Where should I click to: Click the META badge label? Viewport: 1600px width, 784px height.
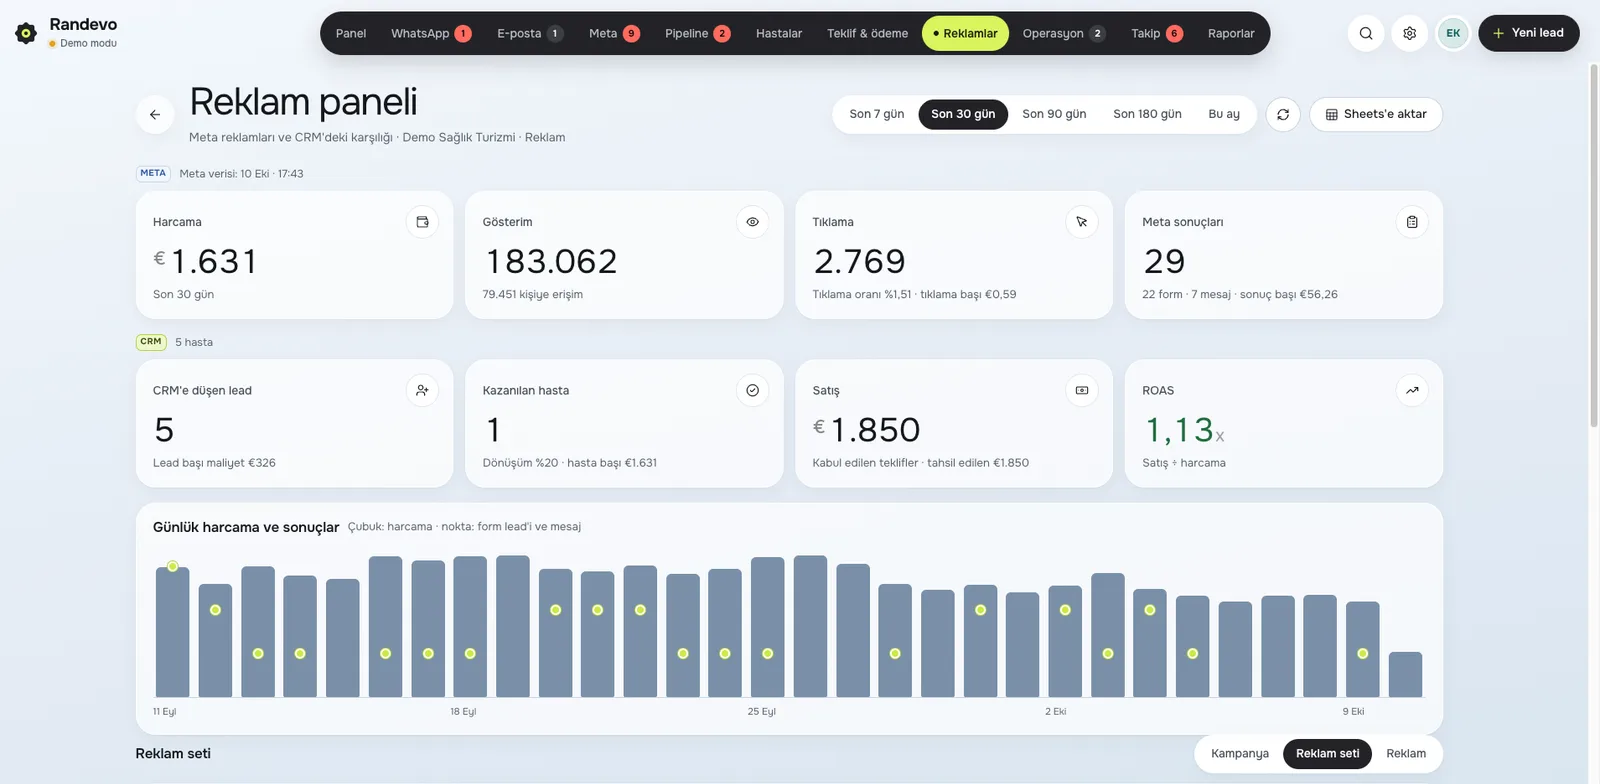point(153,173)
